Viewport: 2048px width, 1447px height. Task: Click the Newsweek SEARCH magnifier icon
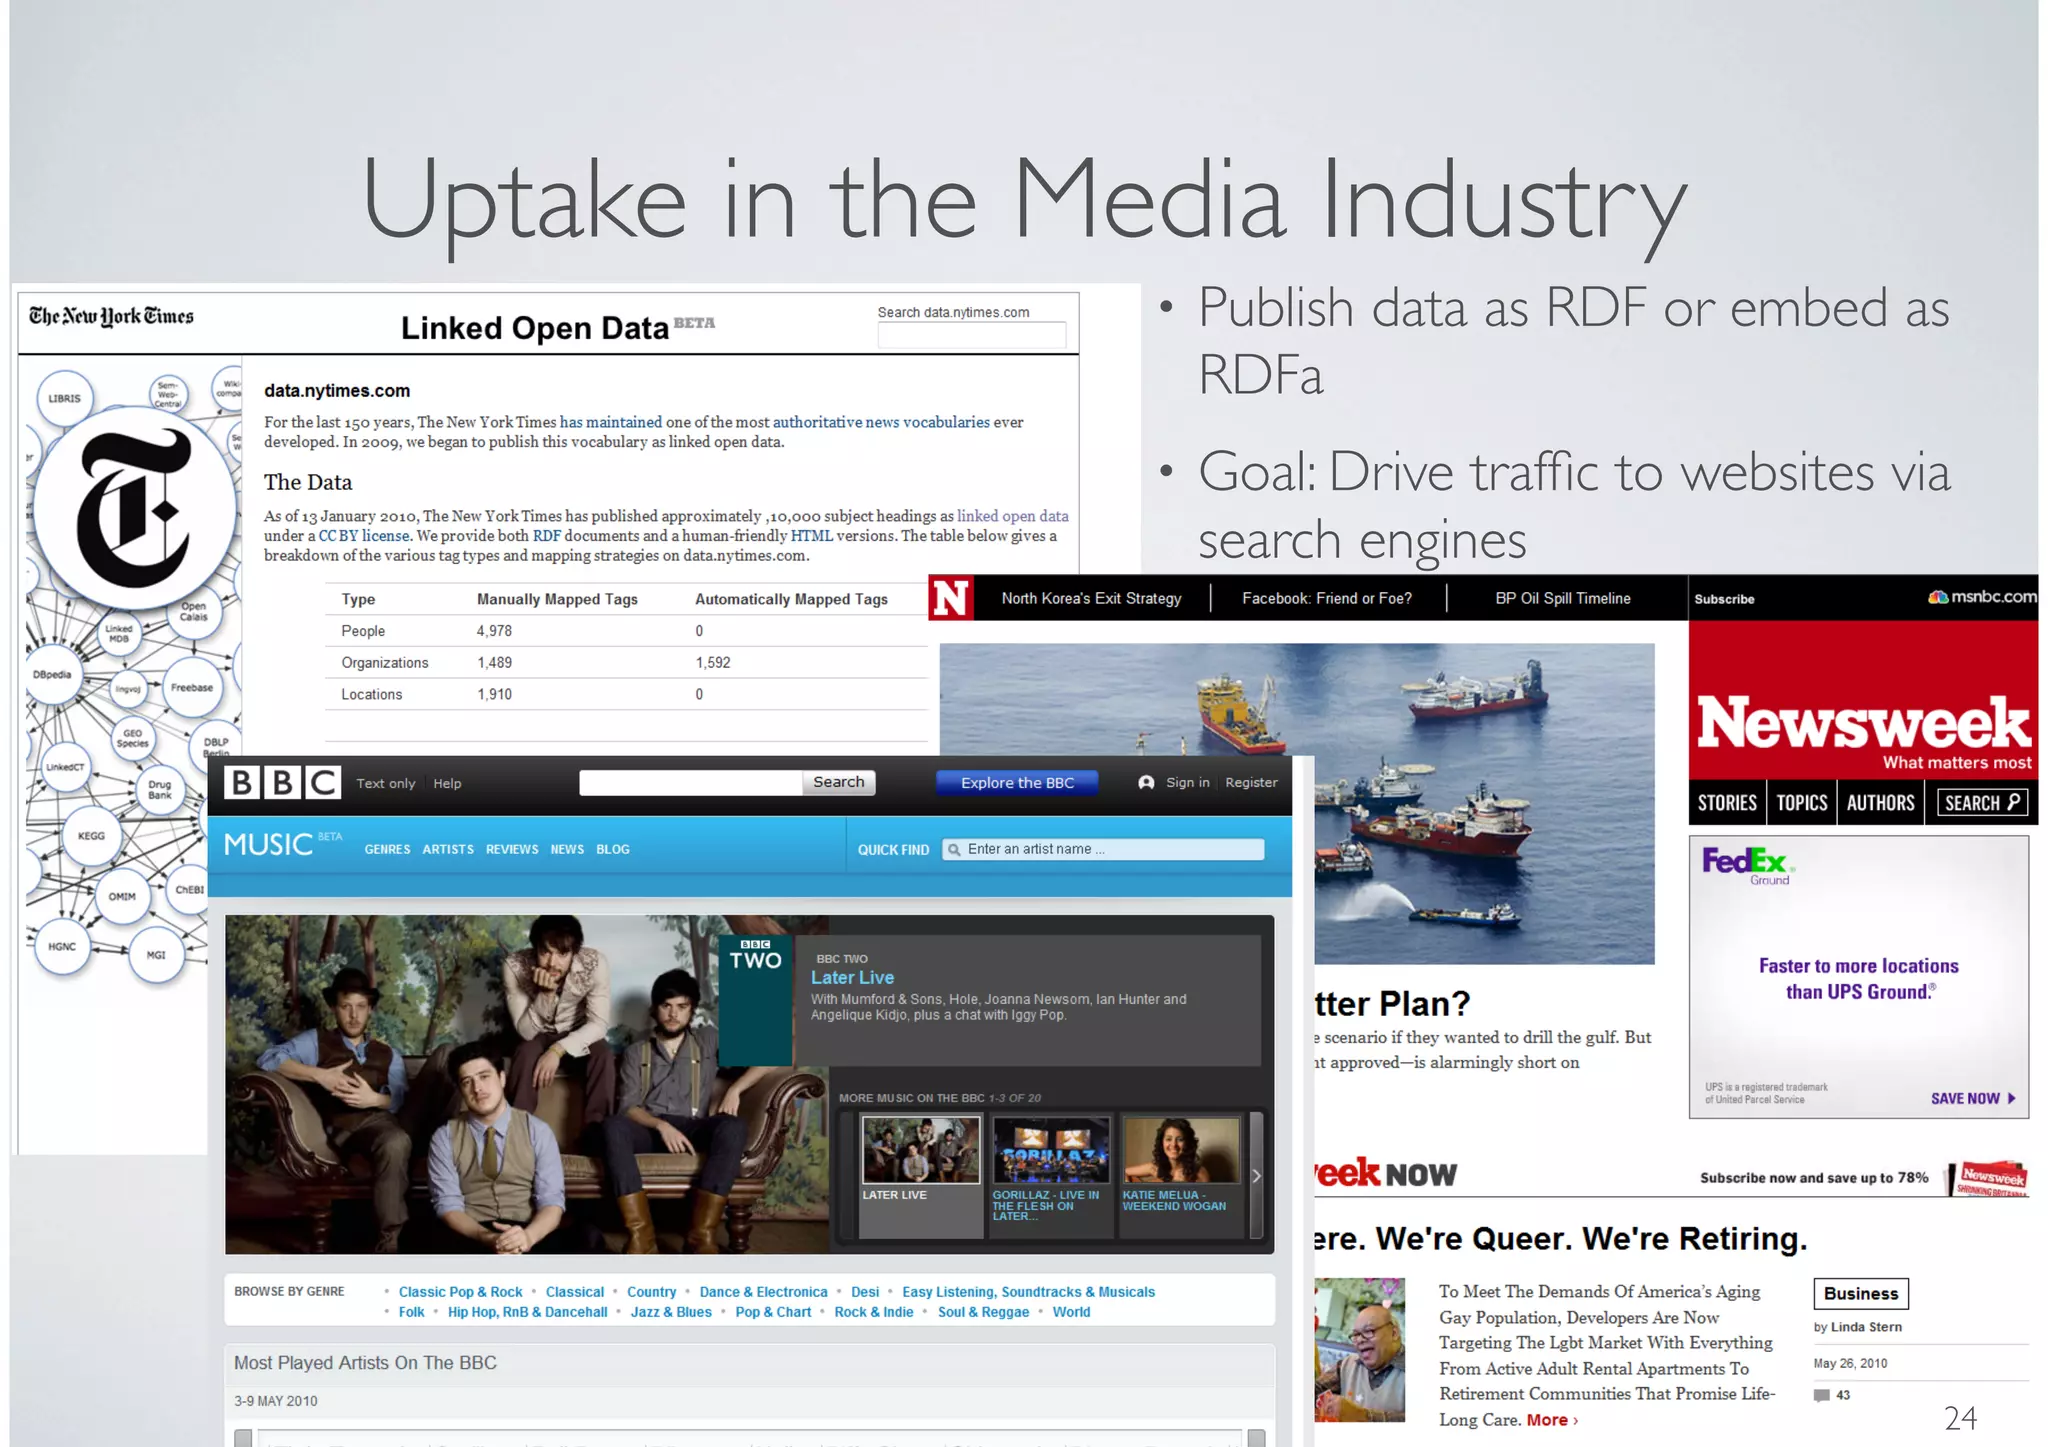(2013, 802)
